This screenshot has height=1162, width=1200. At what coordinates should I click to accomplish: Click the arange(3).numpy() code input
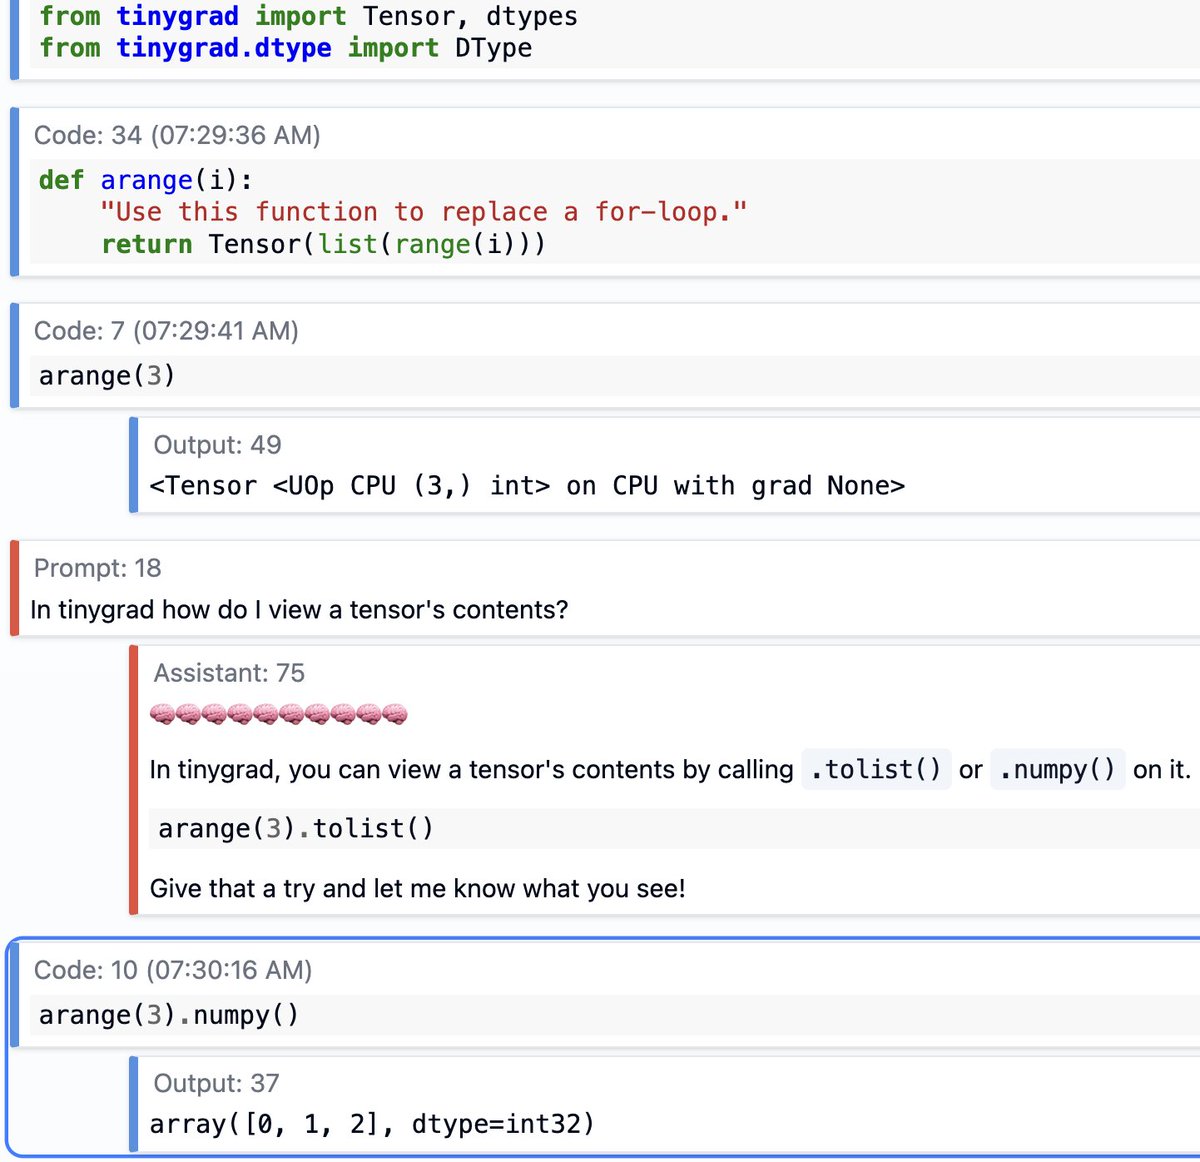[x=169, y=1016]
